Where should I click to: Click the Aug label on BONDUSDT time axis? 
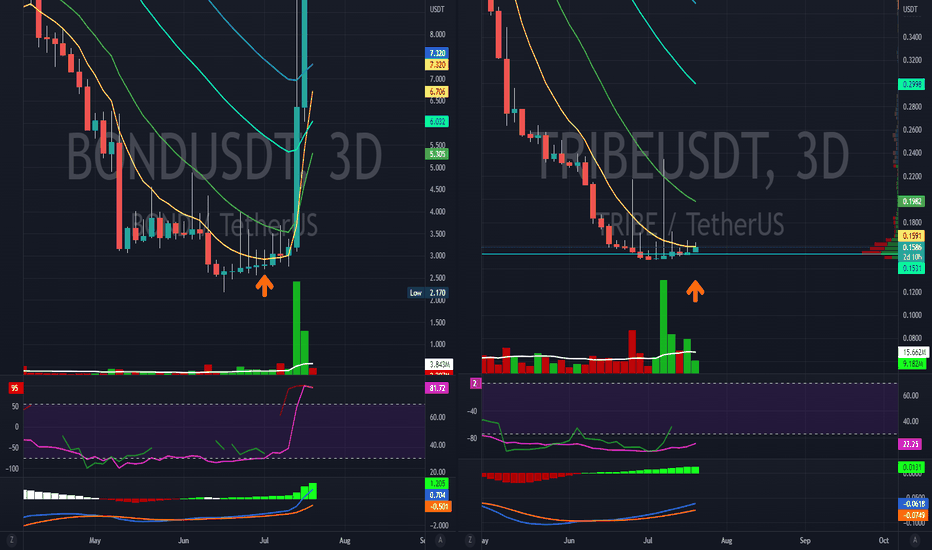(345, 540)
